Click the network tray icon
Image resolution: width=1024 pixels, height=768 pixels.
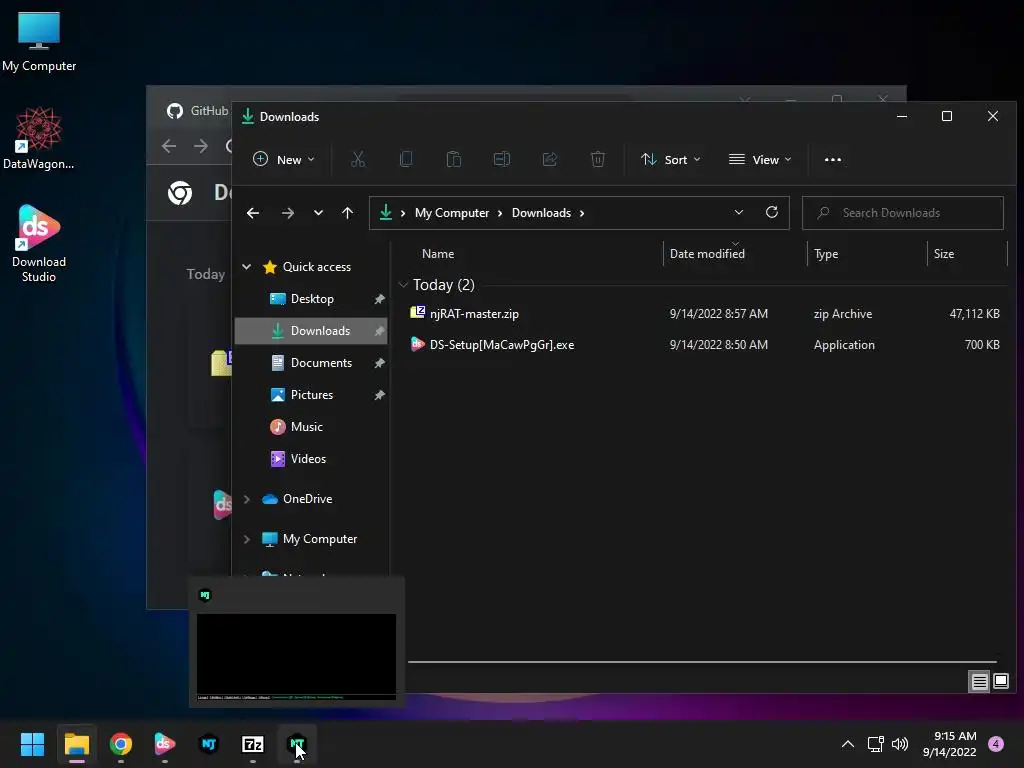click(875, 744)
